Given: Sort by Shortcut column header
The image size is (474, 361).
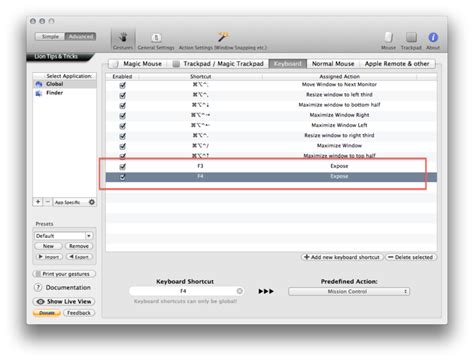Looking at the screenshot, I should click(x=200, y=77).
